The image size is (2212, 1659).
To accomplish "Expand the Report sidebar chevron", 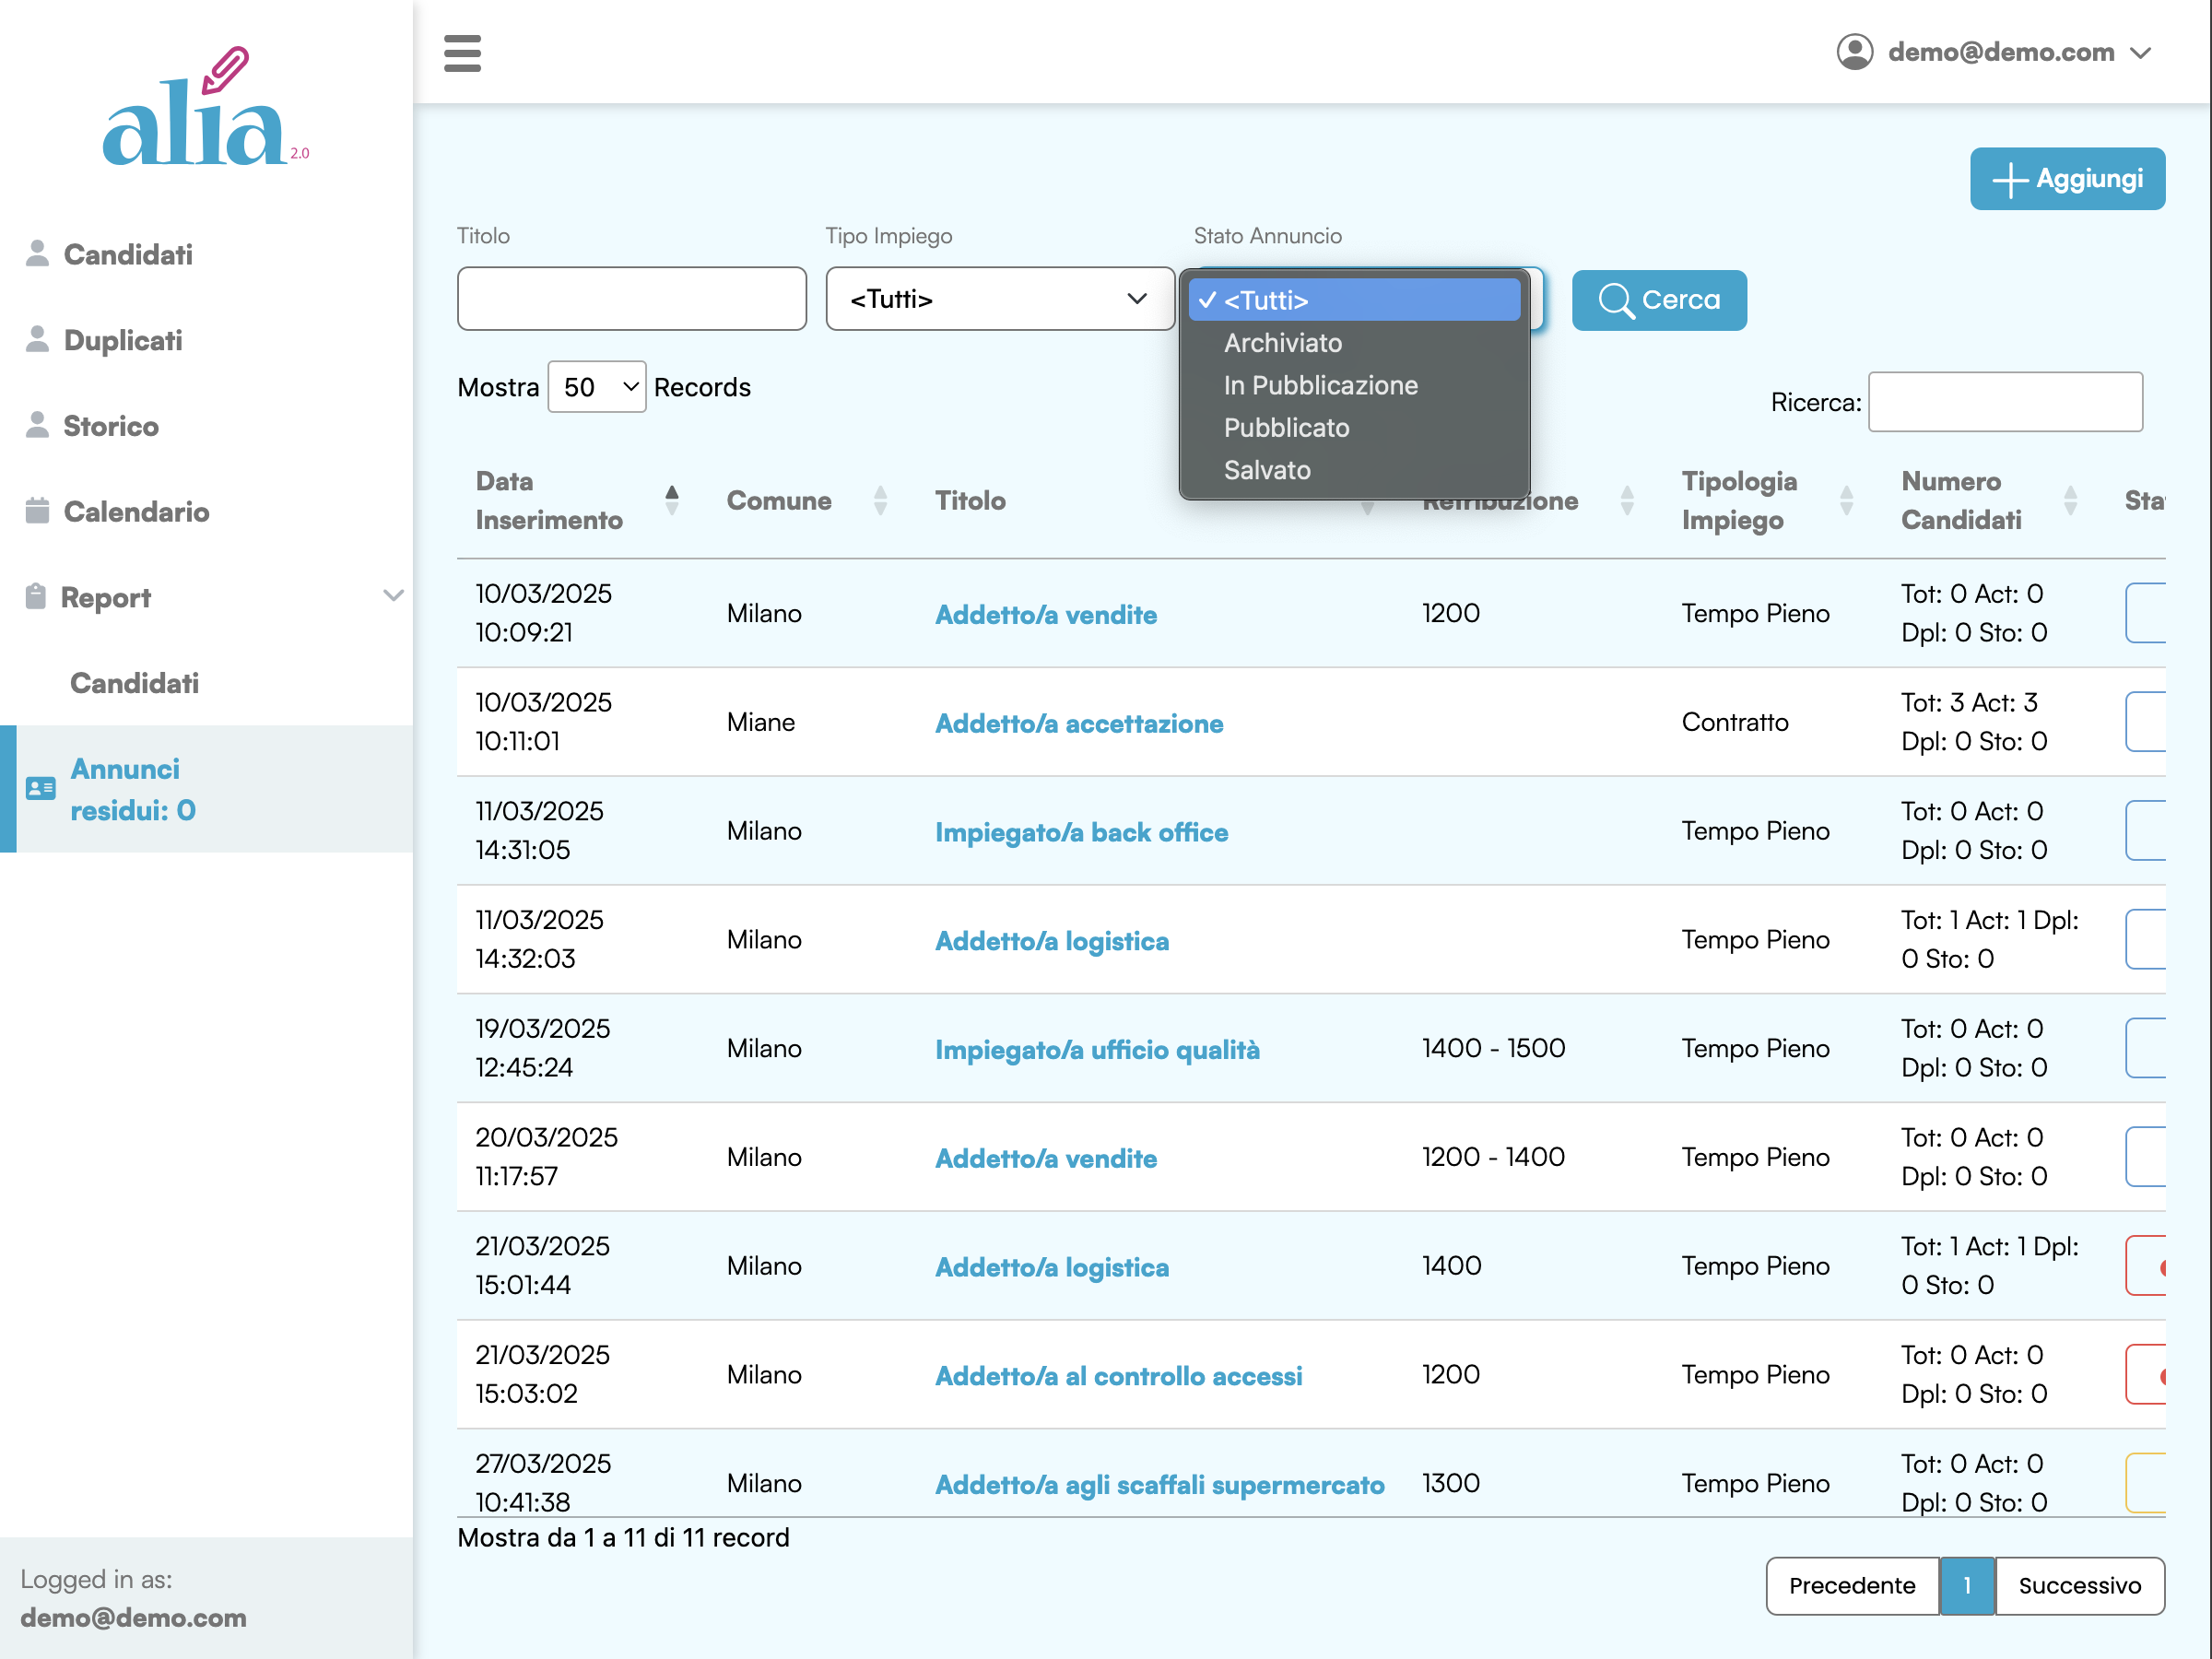I will pos(393,596).
